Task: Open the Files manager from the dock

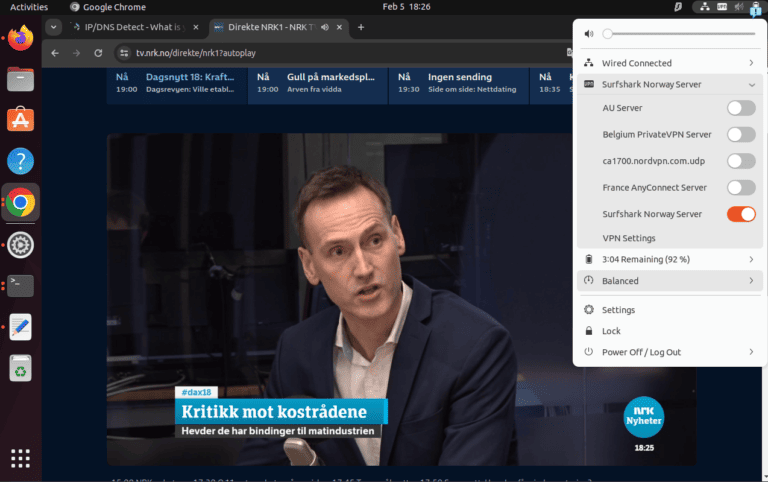Action: (20, 80)
